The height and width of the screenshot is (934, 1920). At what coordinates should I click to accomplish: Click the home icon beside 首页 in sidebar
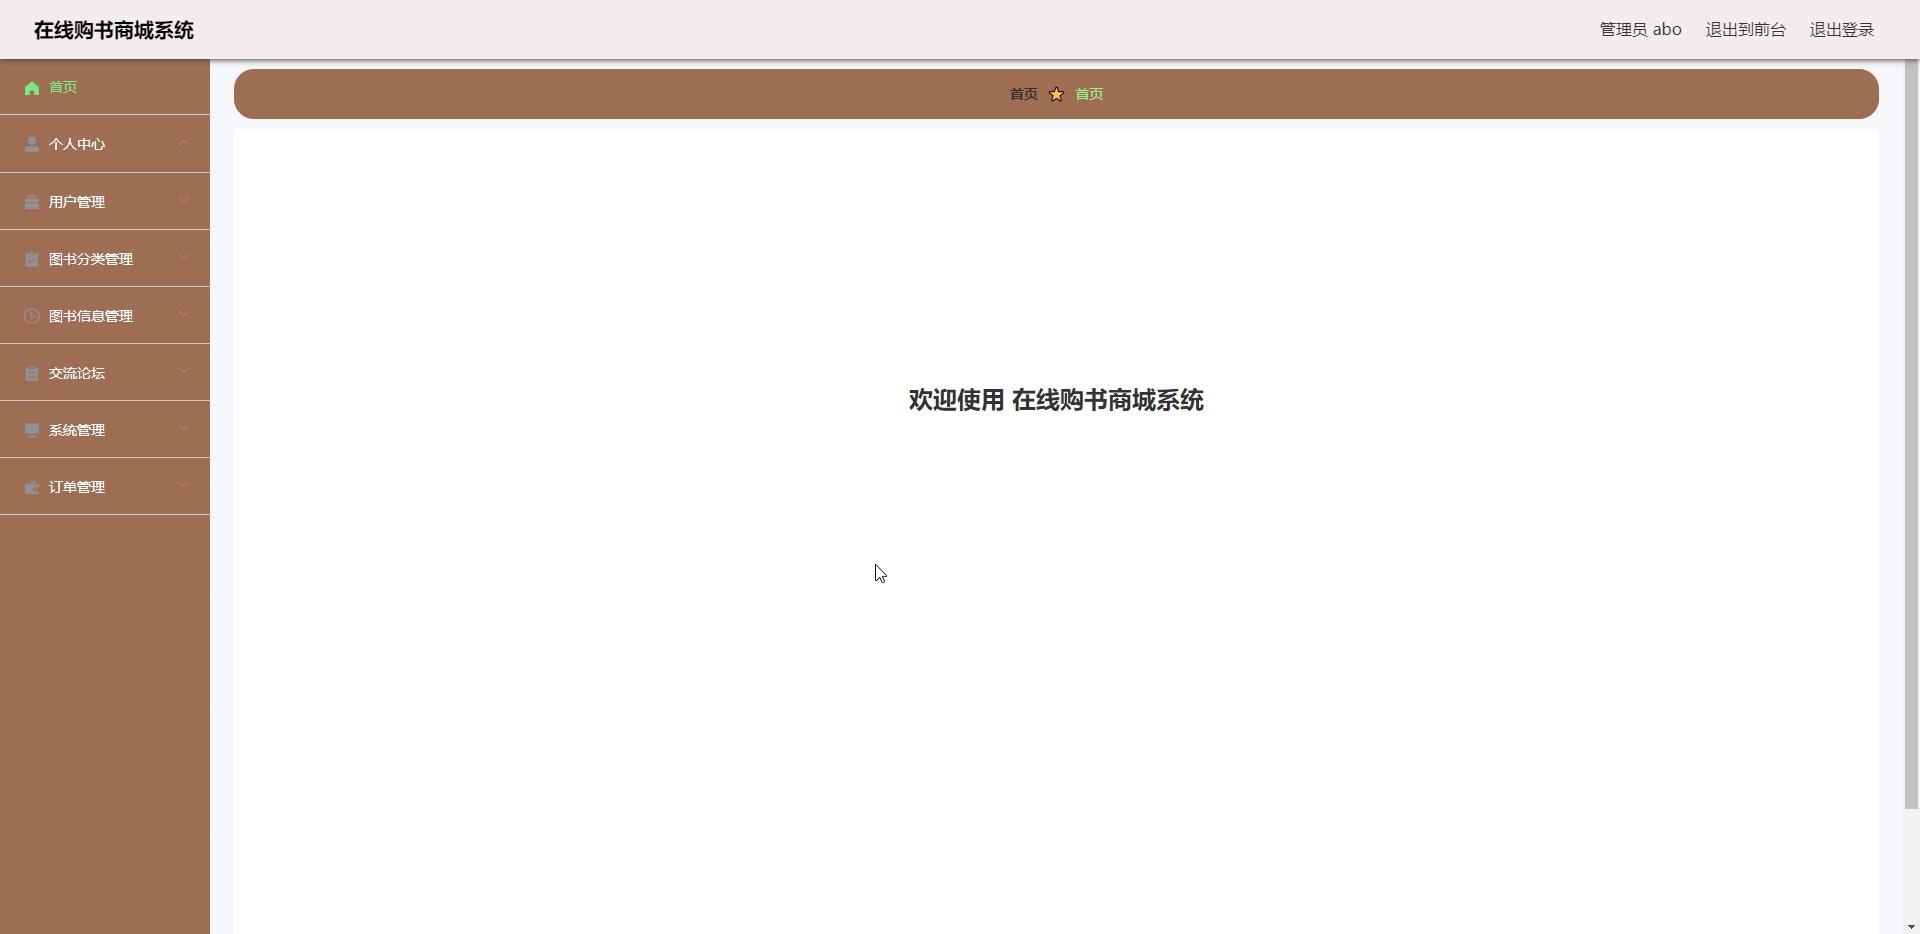point(32,88)
